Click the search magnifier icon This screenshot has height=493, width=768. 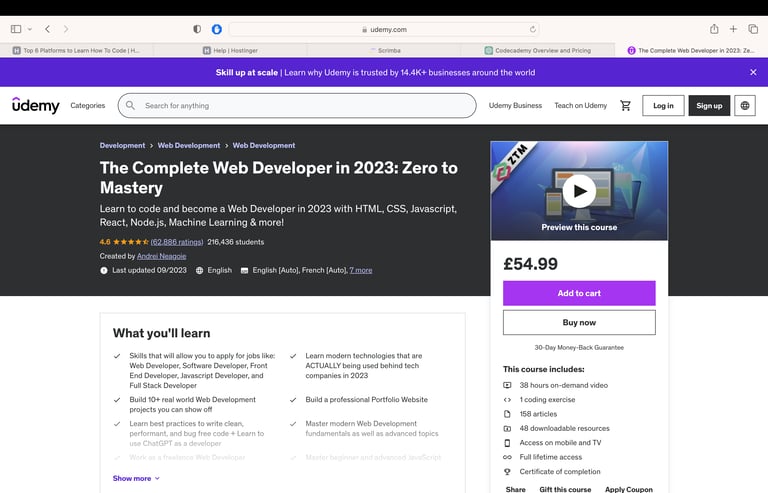pos(130,105)
